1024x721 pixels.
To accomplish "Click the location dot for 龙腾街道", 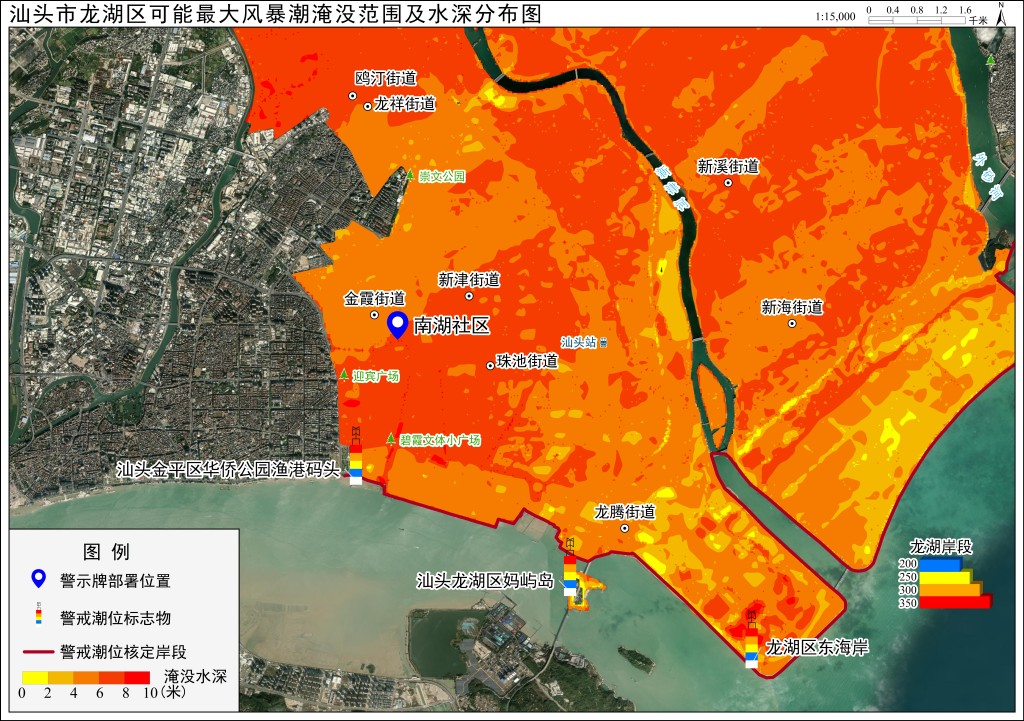I will (624, 528).
